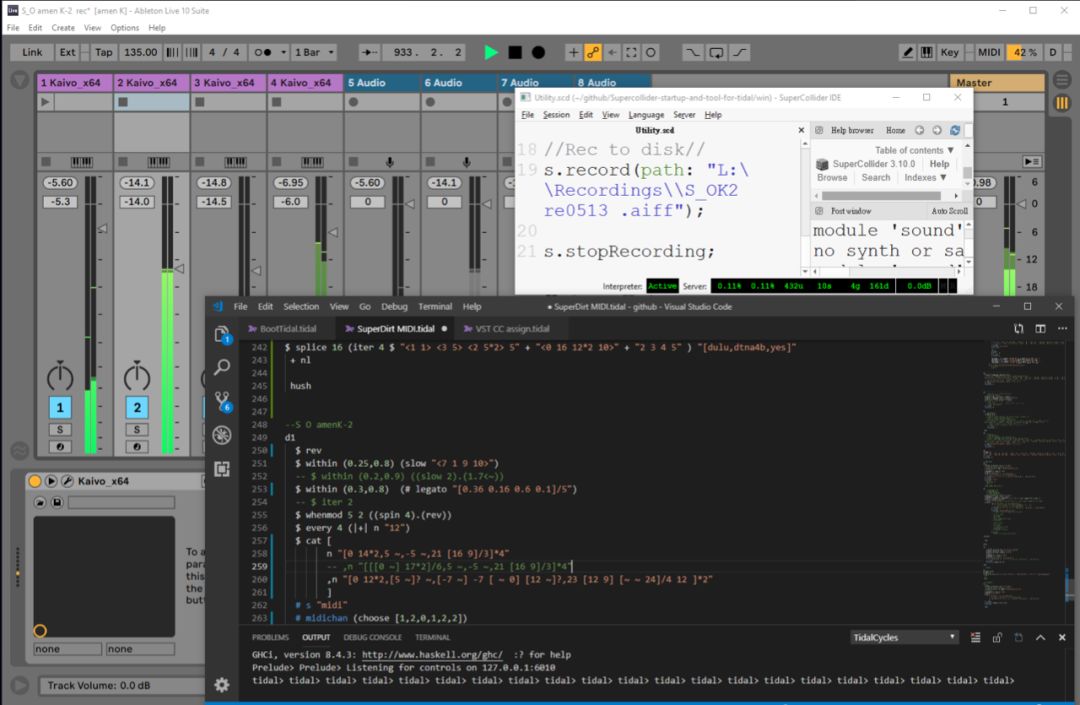The width and height of the screenshot is (1080, 705).
Task: Switch to the VST CC assign.tidal tab
Action: (x=512, y=329)
